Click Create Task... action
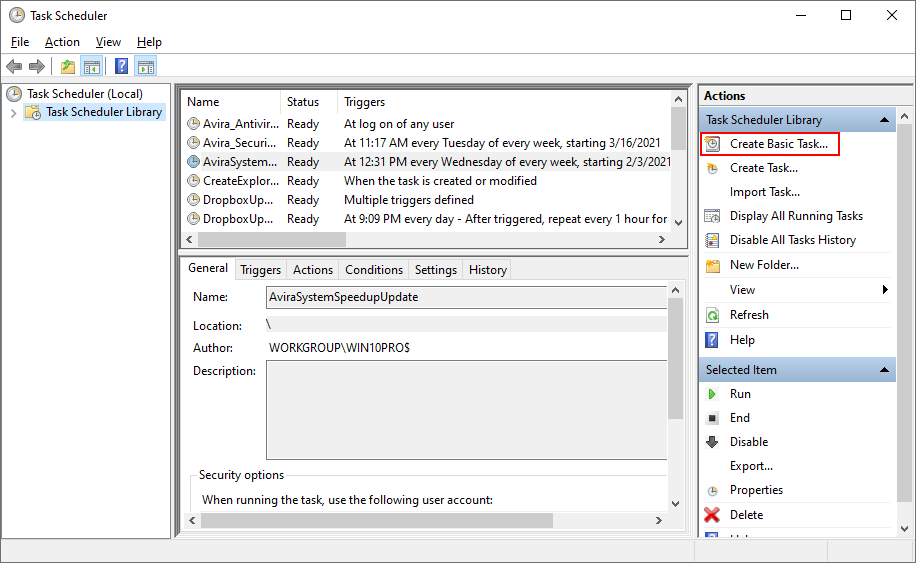This screenshot has width=916, height=563. point(764,168)
